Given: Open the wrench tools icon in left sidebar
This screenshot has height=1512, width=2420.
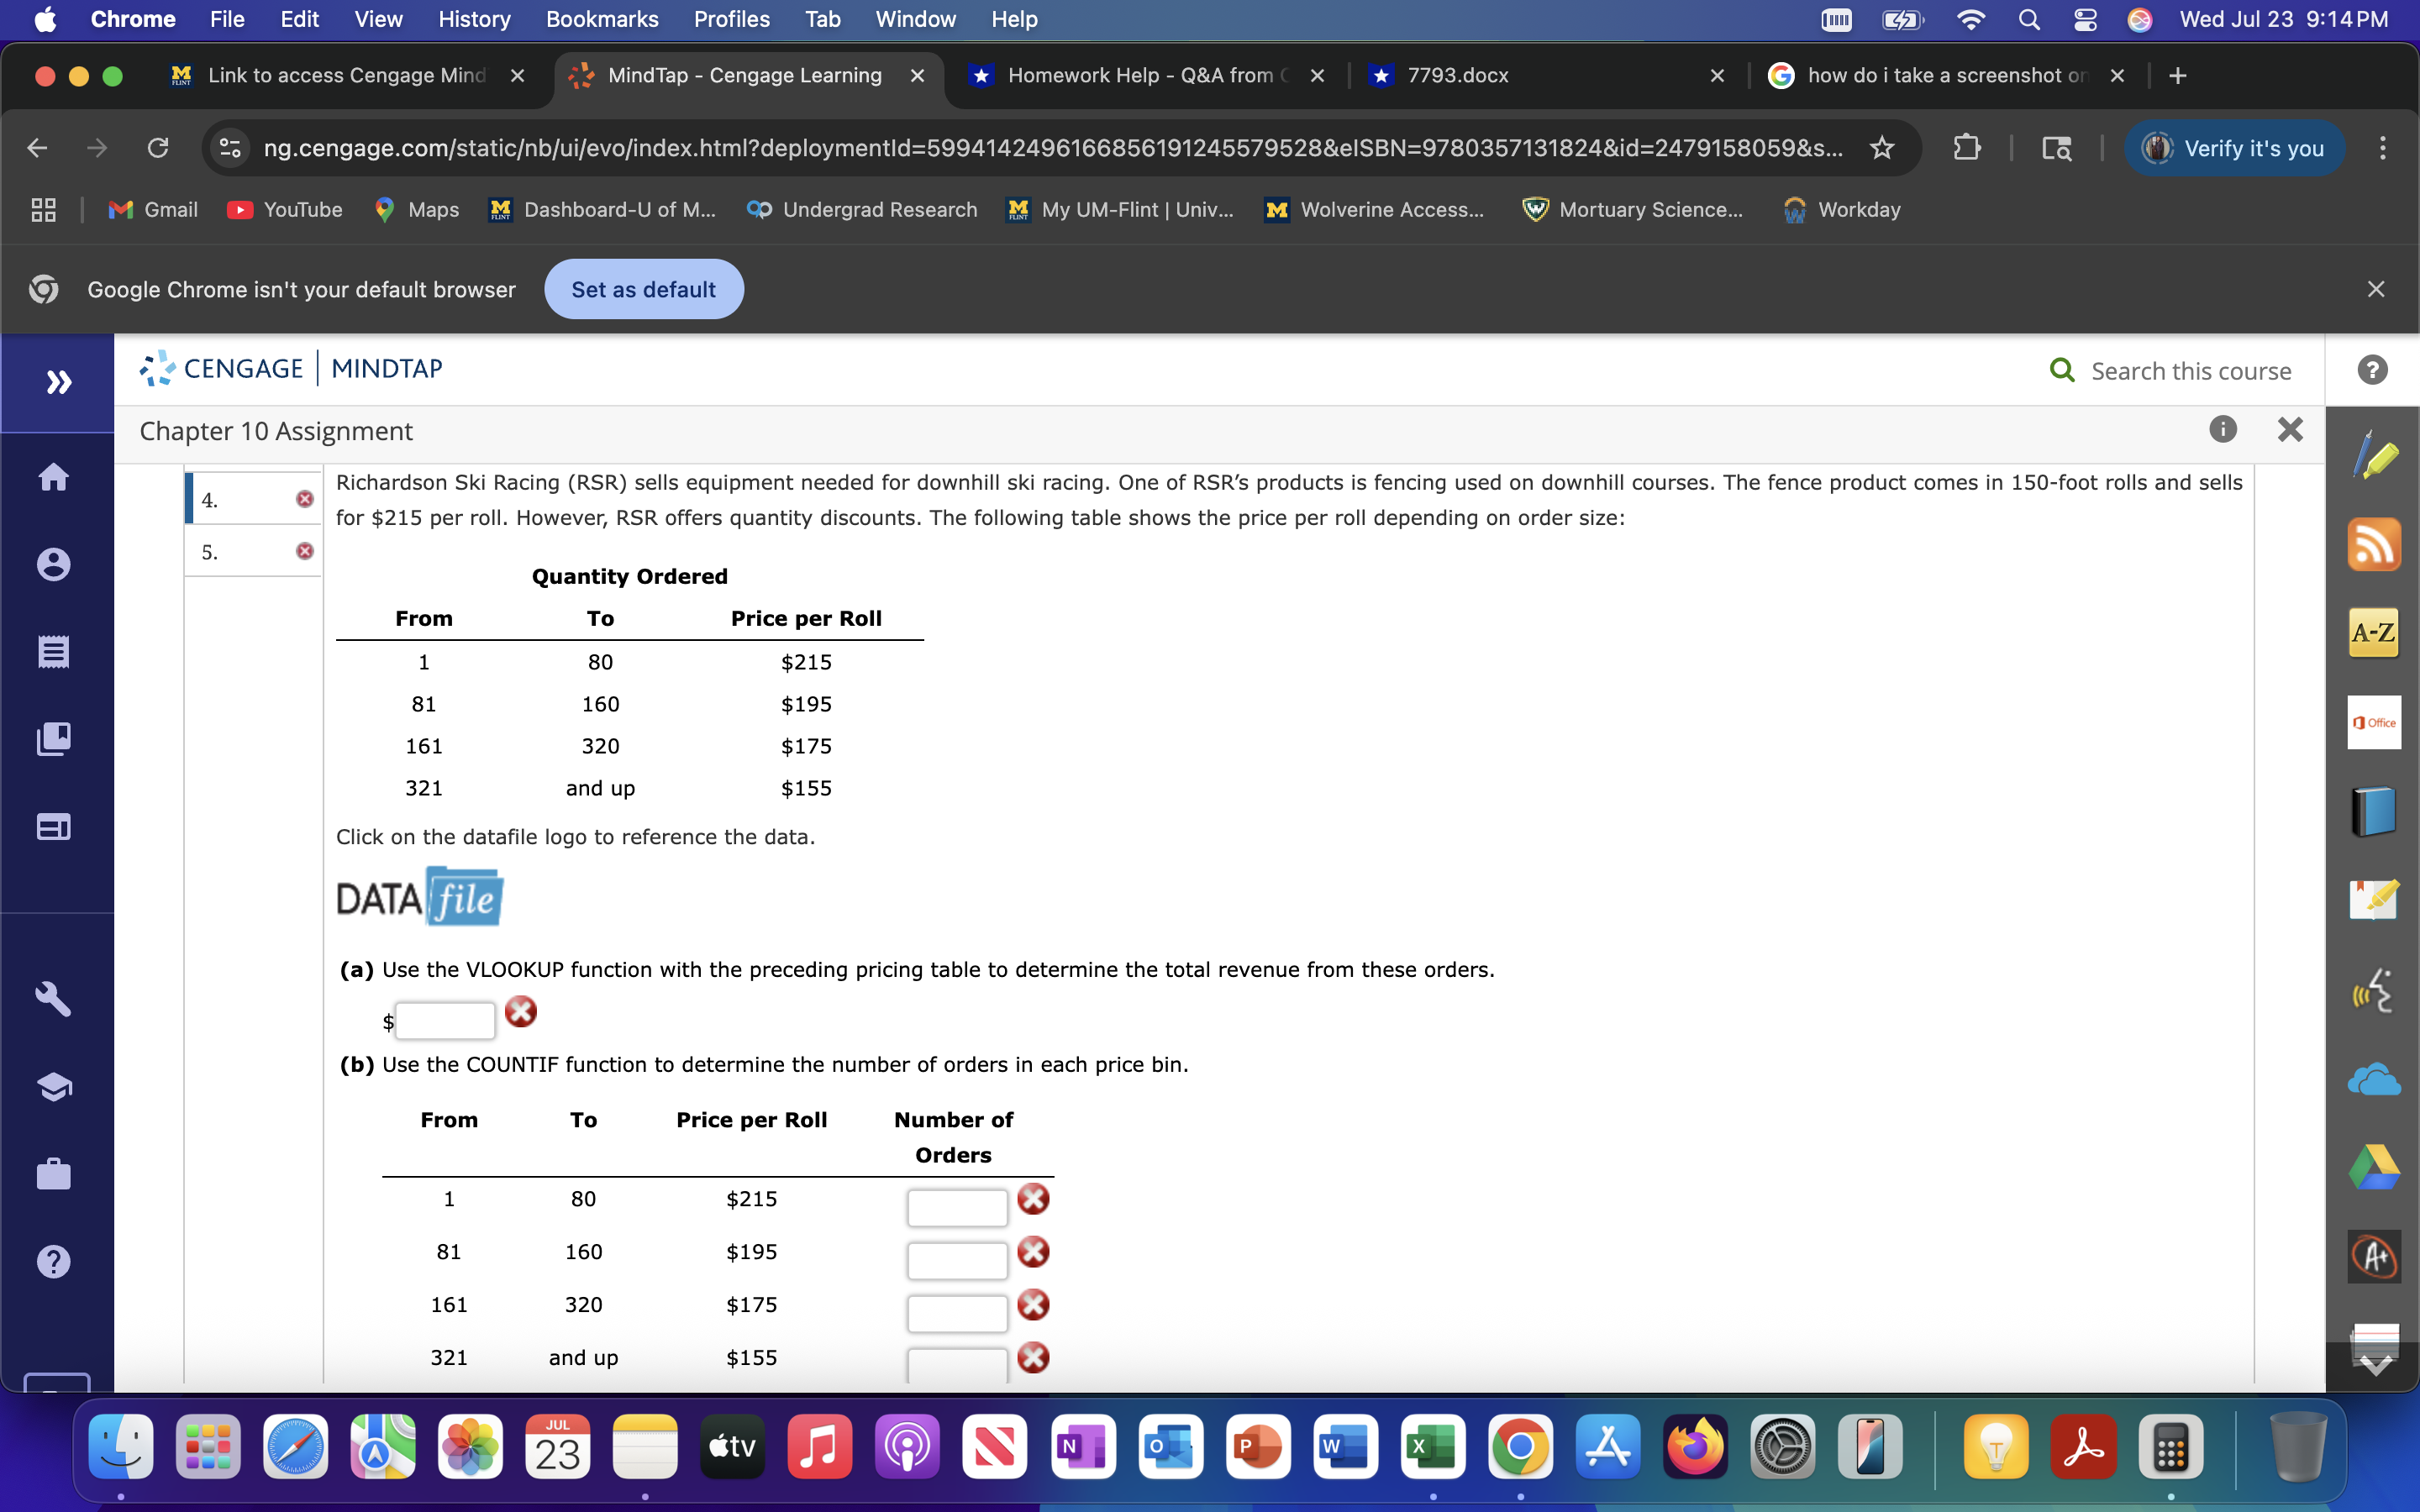Looking at the screenshot, I should click(x=55, y=999).
